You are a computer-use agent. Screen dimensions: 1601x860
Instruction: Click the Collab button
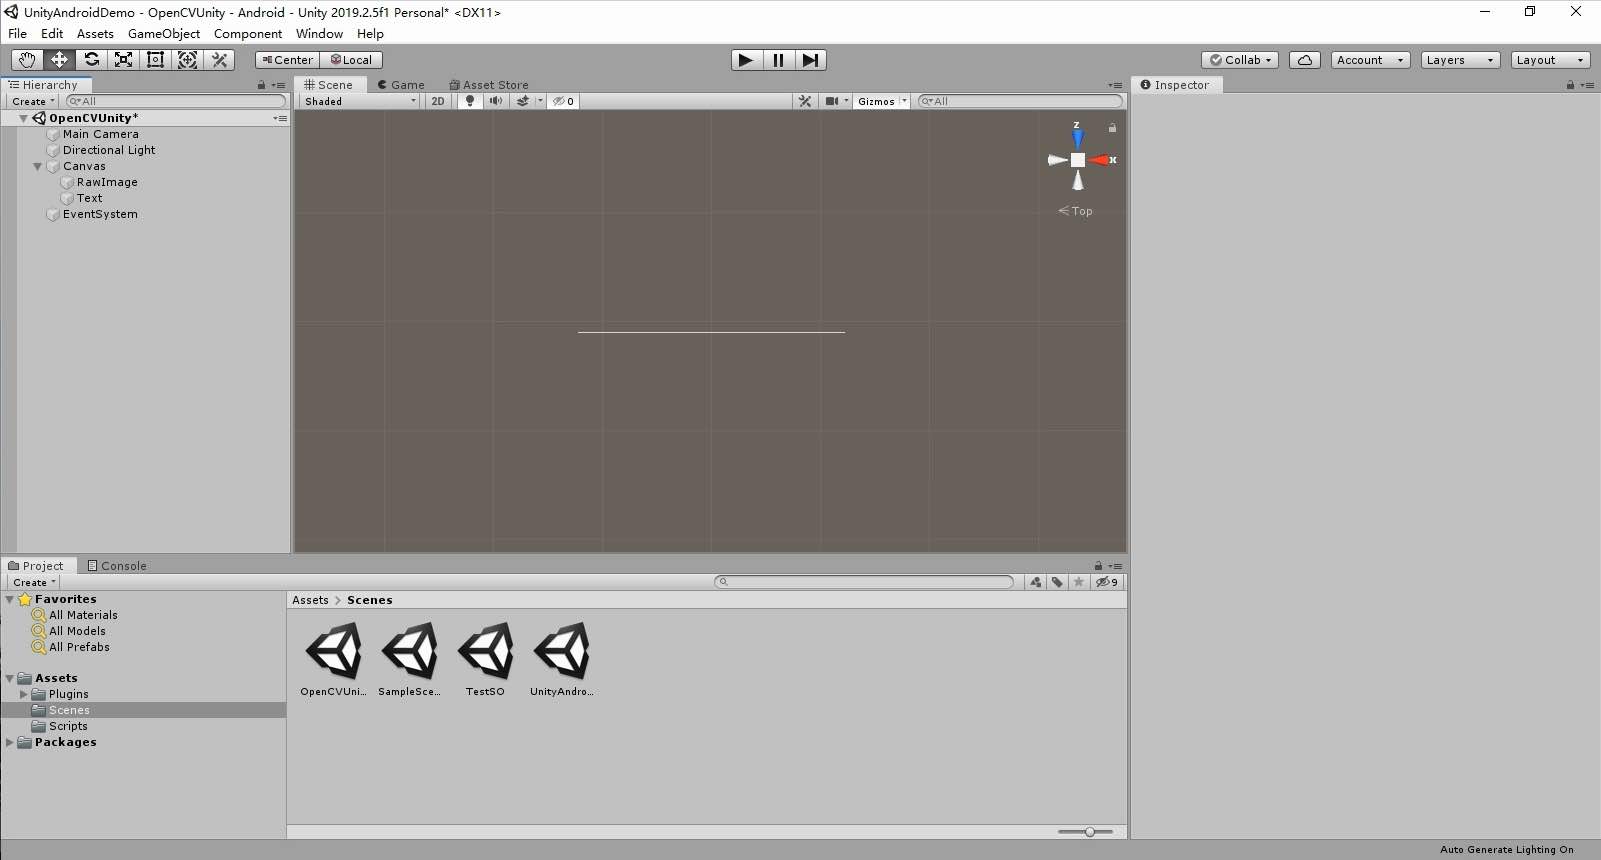point(1240,60)
